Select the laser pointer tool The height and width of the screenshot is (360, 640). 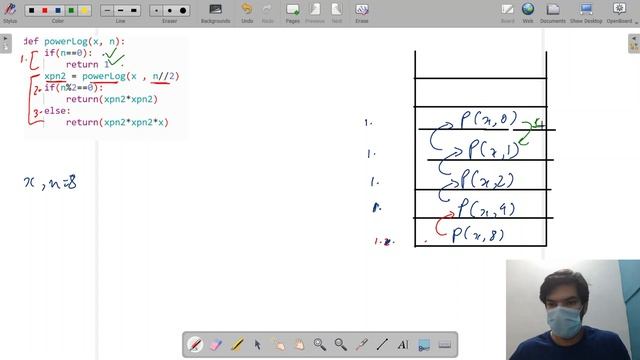pos(362,344)
